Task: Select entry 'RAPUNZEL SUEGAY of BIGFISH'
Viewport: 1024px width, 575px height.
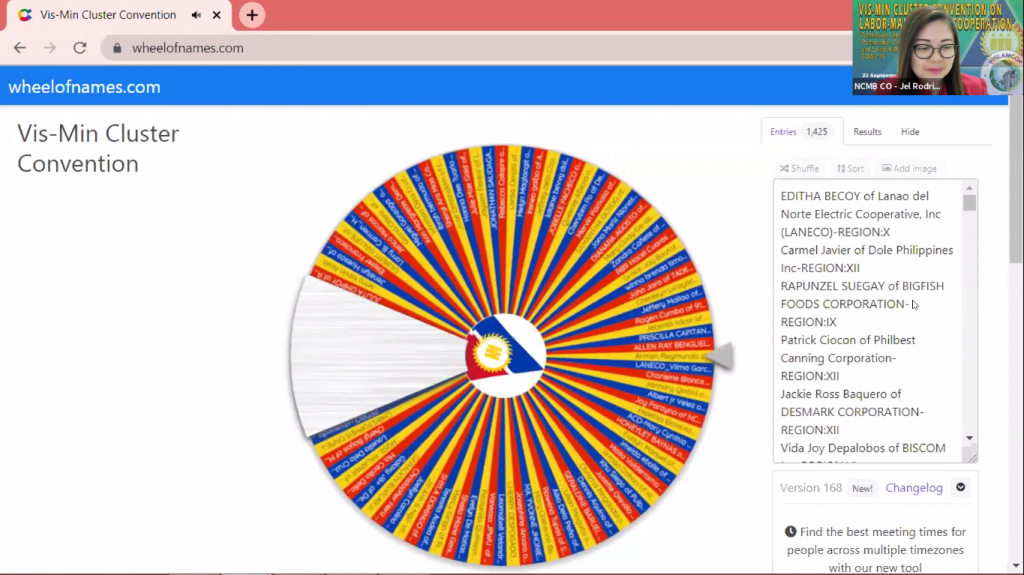Action: point(862,286)
